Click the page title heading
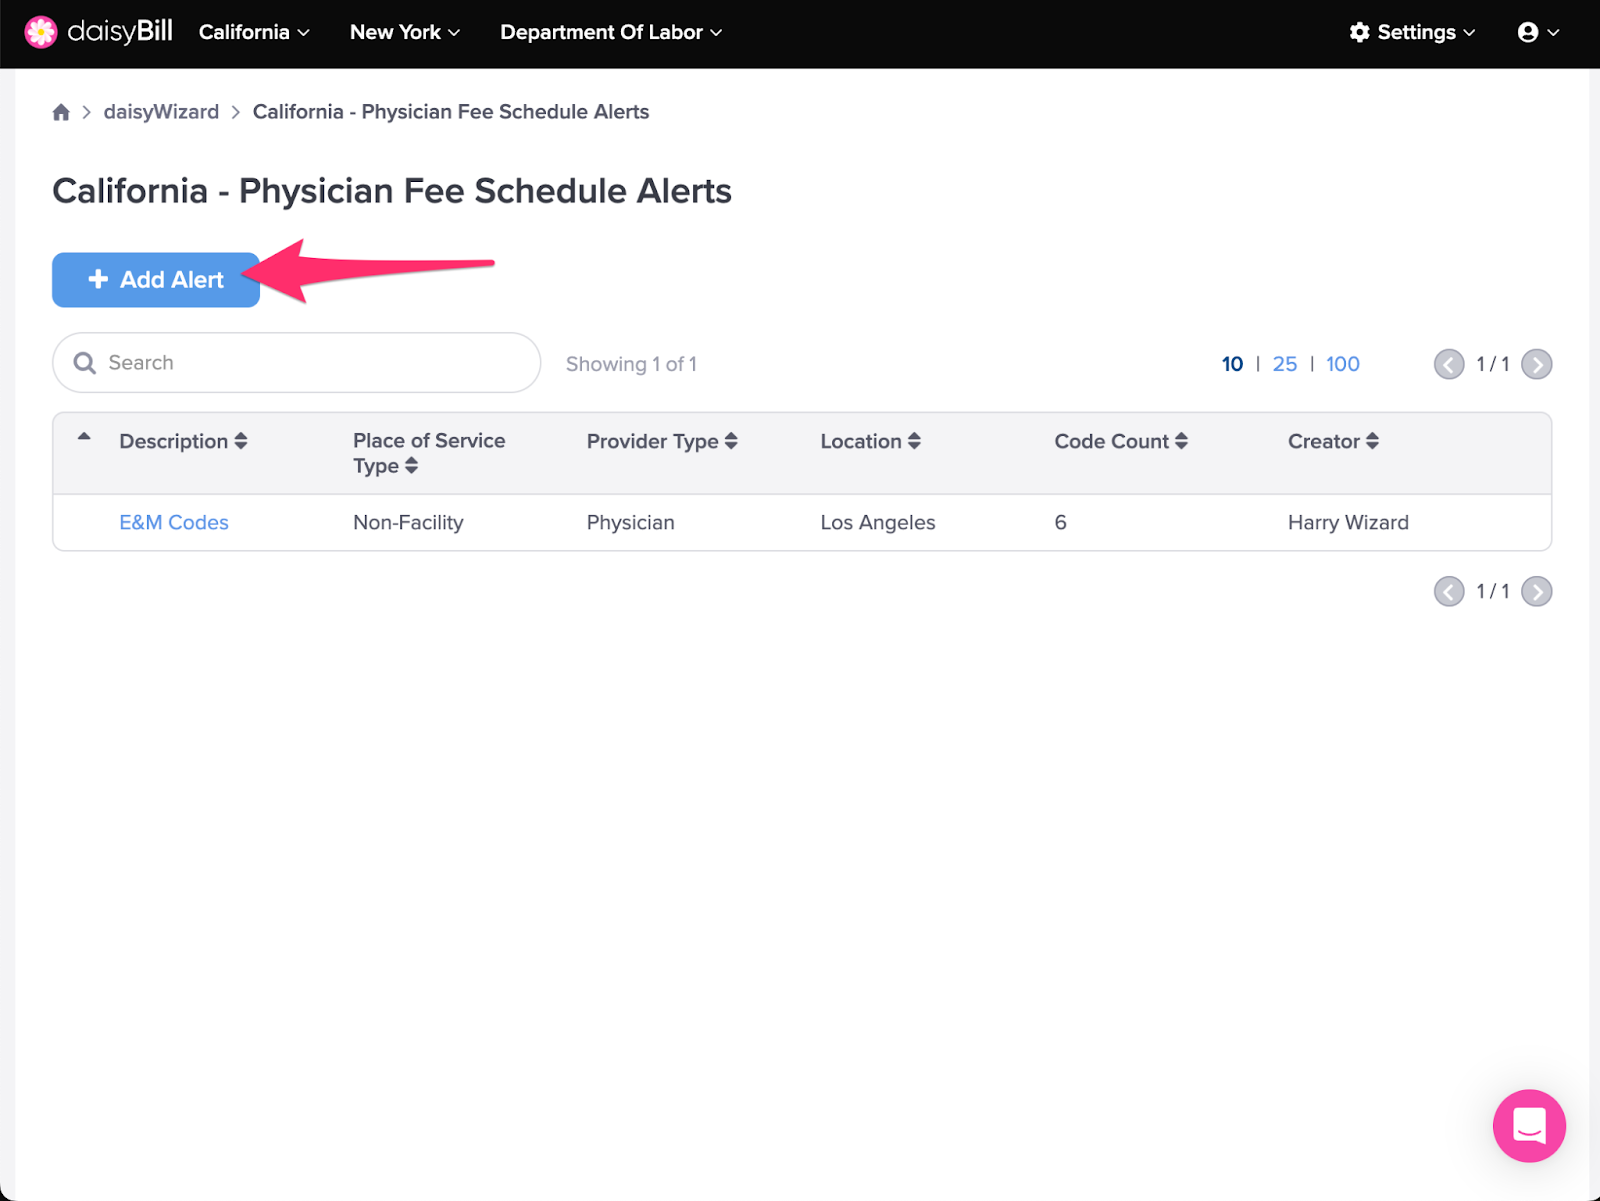 coord(392,191)
